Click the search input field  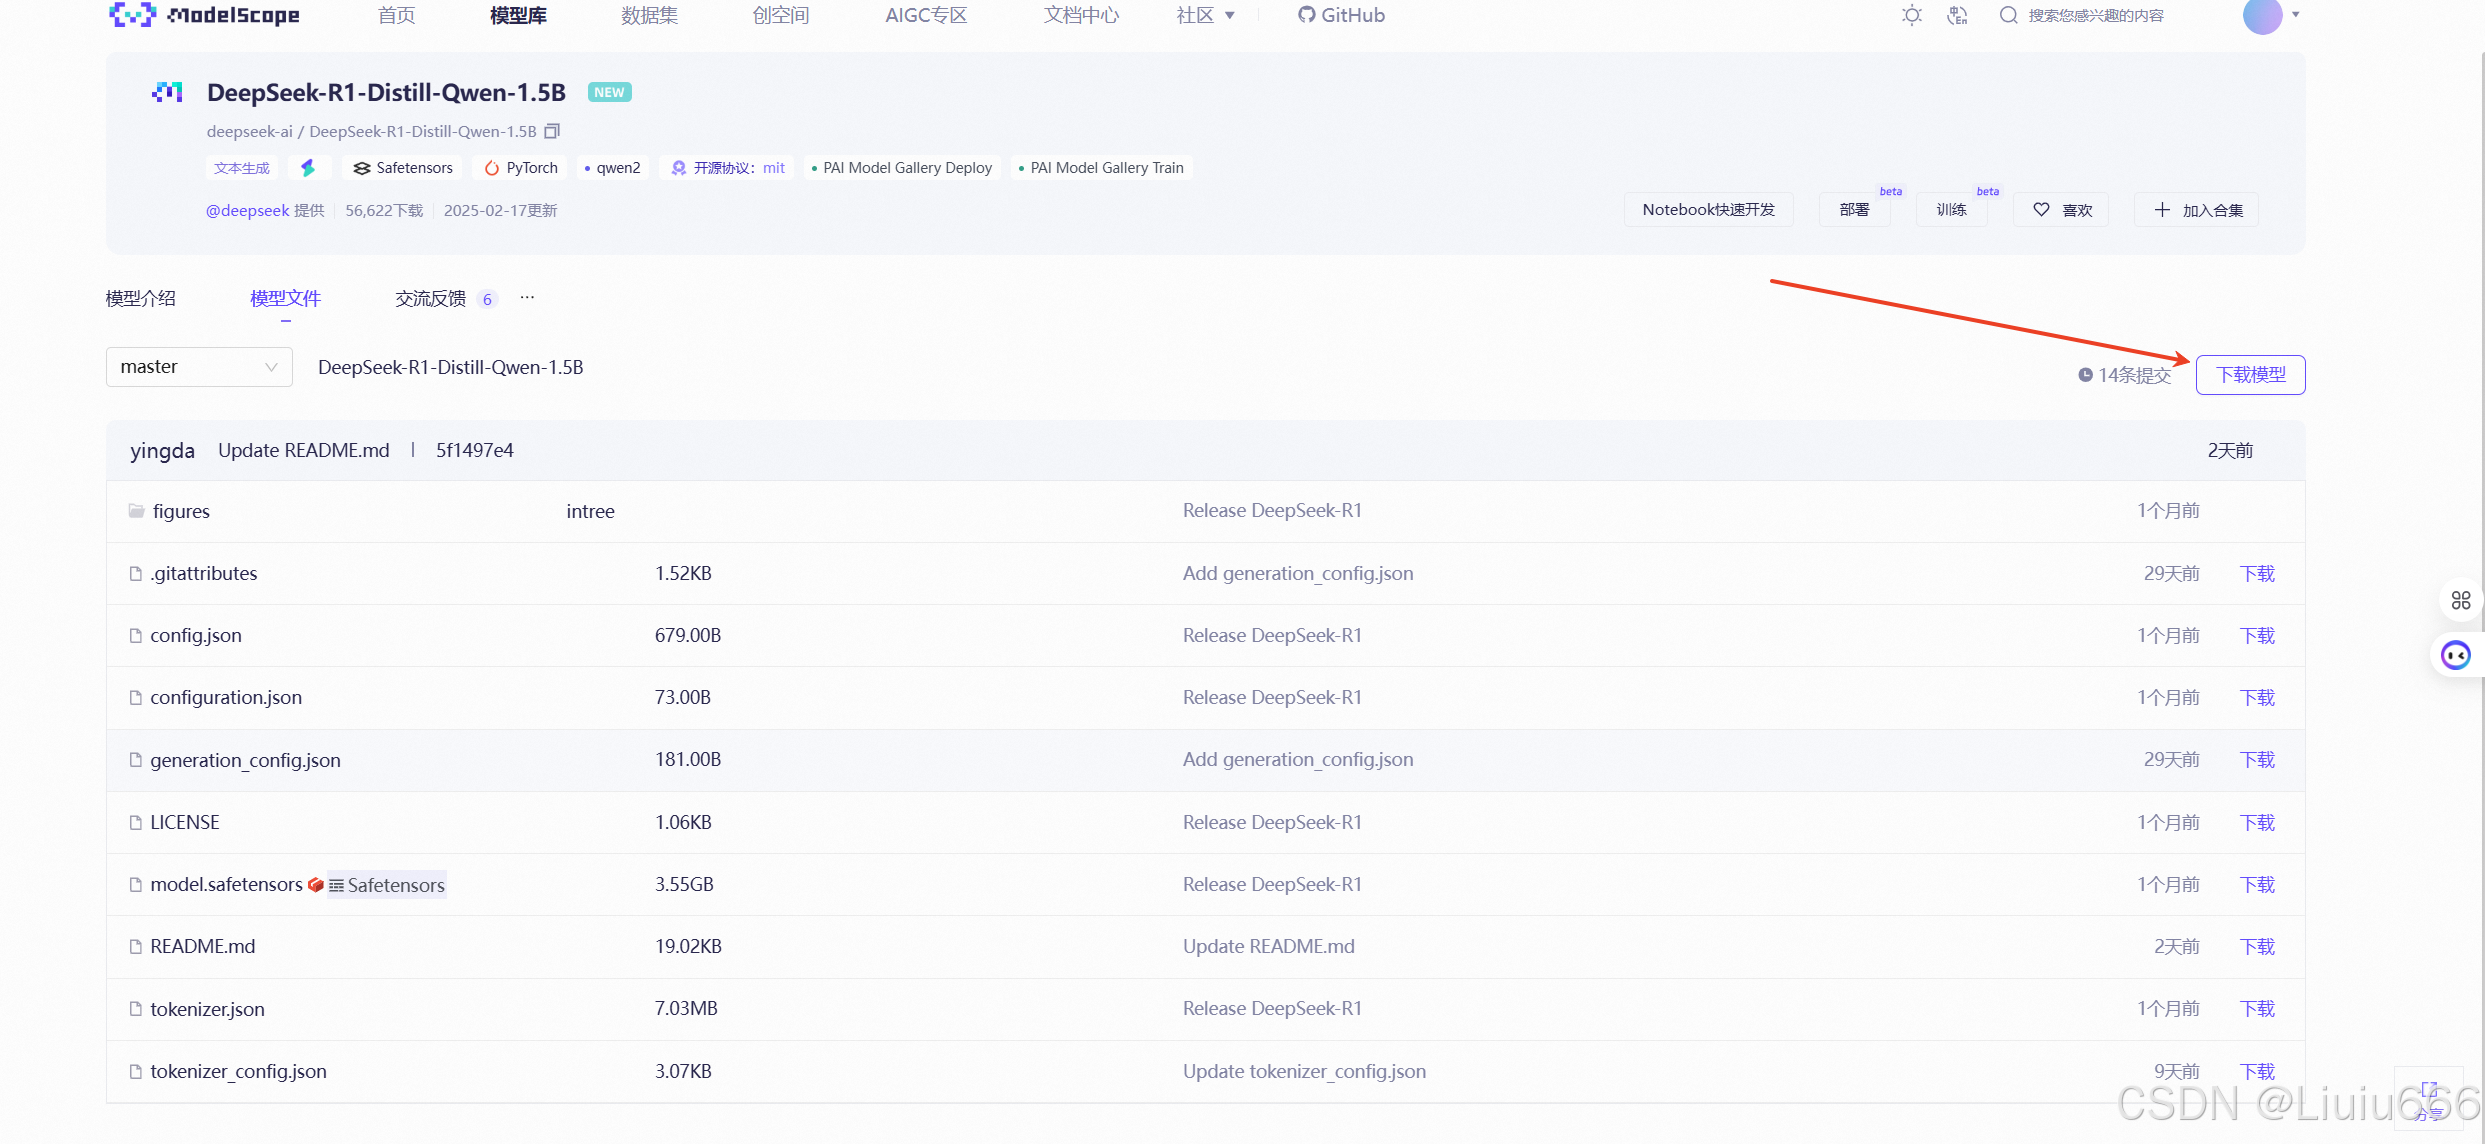pyautogui.click(x=2095, y=15)
